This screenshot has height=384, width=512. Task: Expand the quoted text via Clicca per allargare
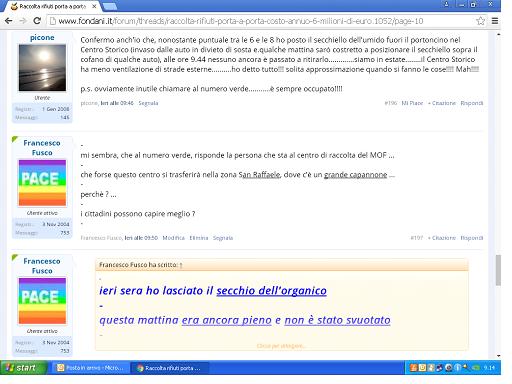coord(281,346)
